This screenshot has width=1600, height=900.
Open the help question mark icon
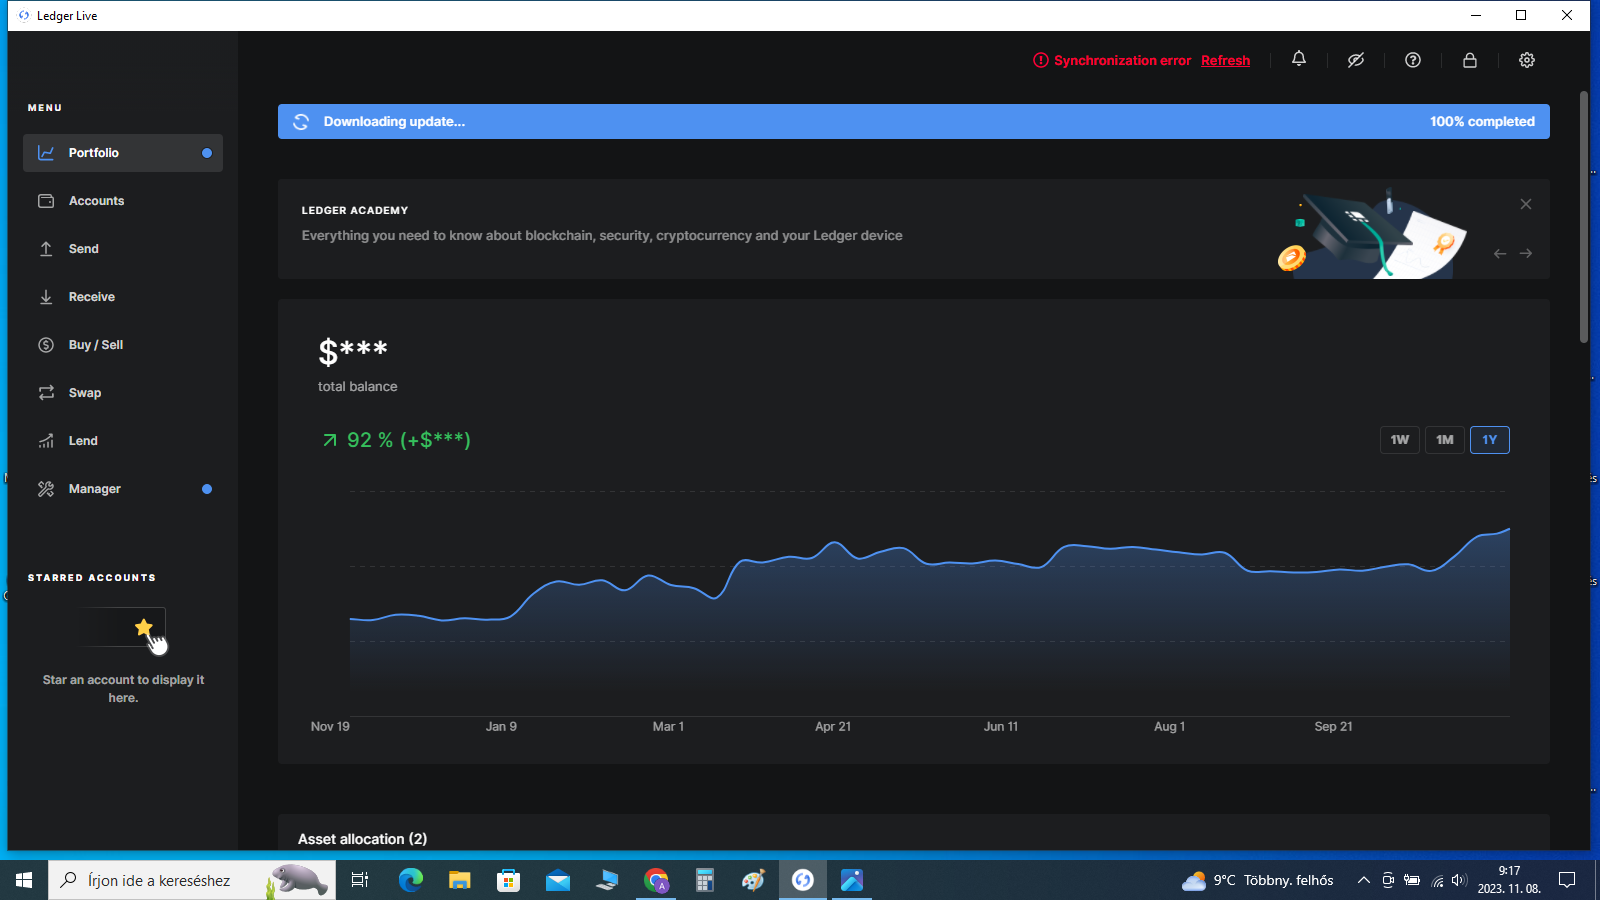click(1412, 60)
